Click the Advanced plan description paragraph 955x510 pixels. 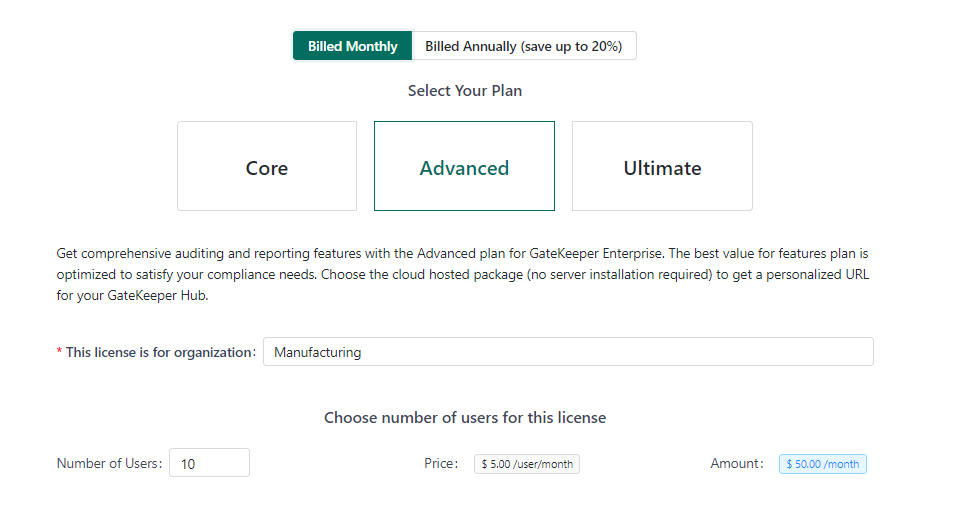tap(463, 275)
